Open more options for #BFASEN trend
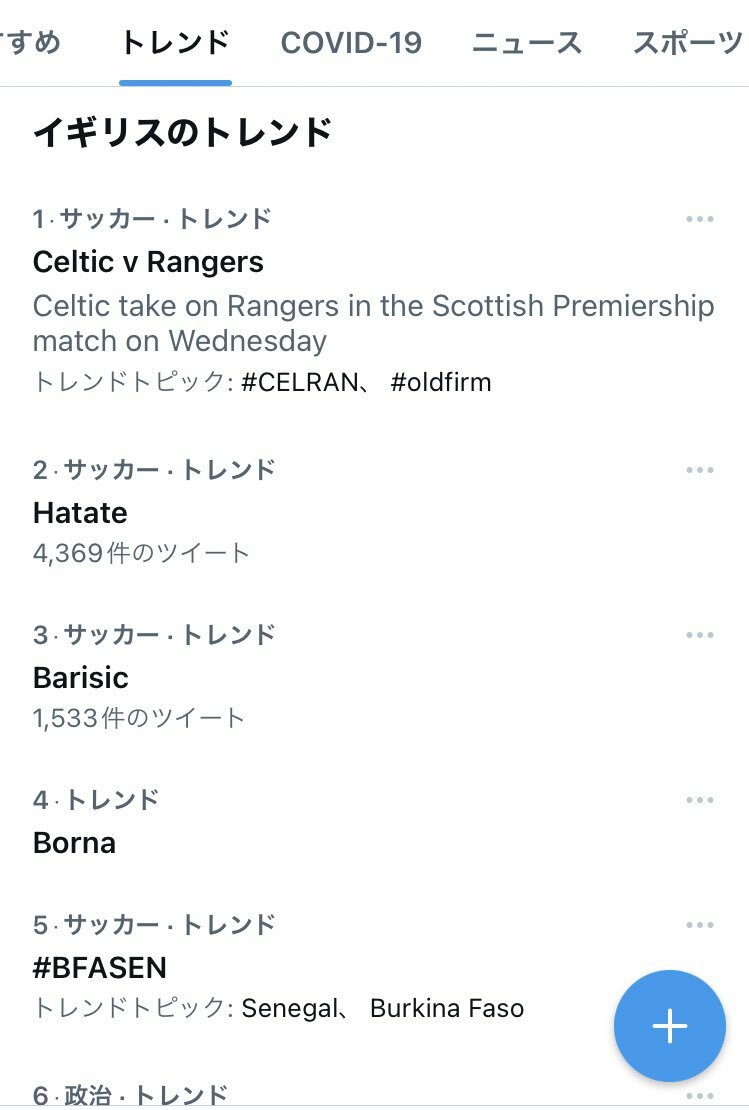Image resolution: width=749 pixels, height=1110 pixels. pyautogui.click(x=699, y=925)
